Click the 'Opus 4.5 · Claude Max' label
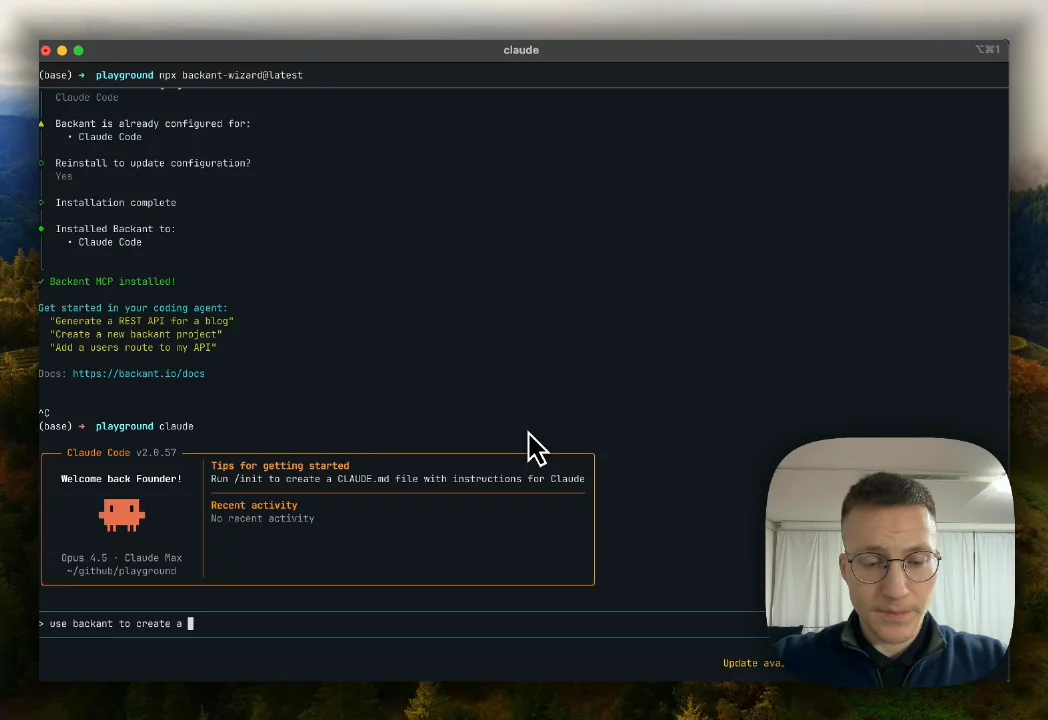 point(122,558)
